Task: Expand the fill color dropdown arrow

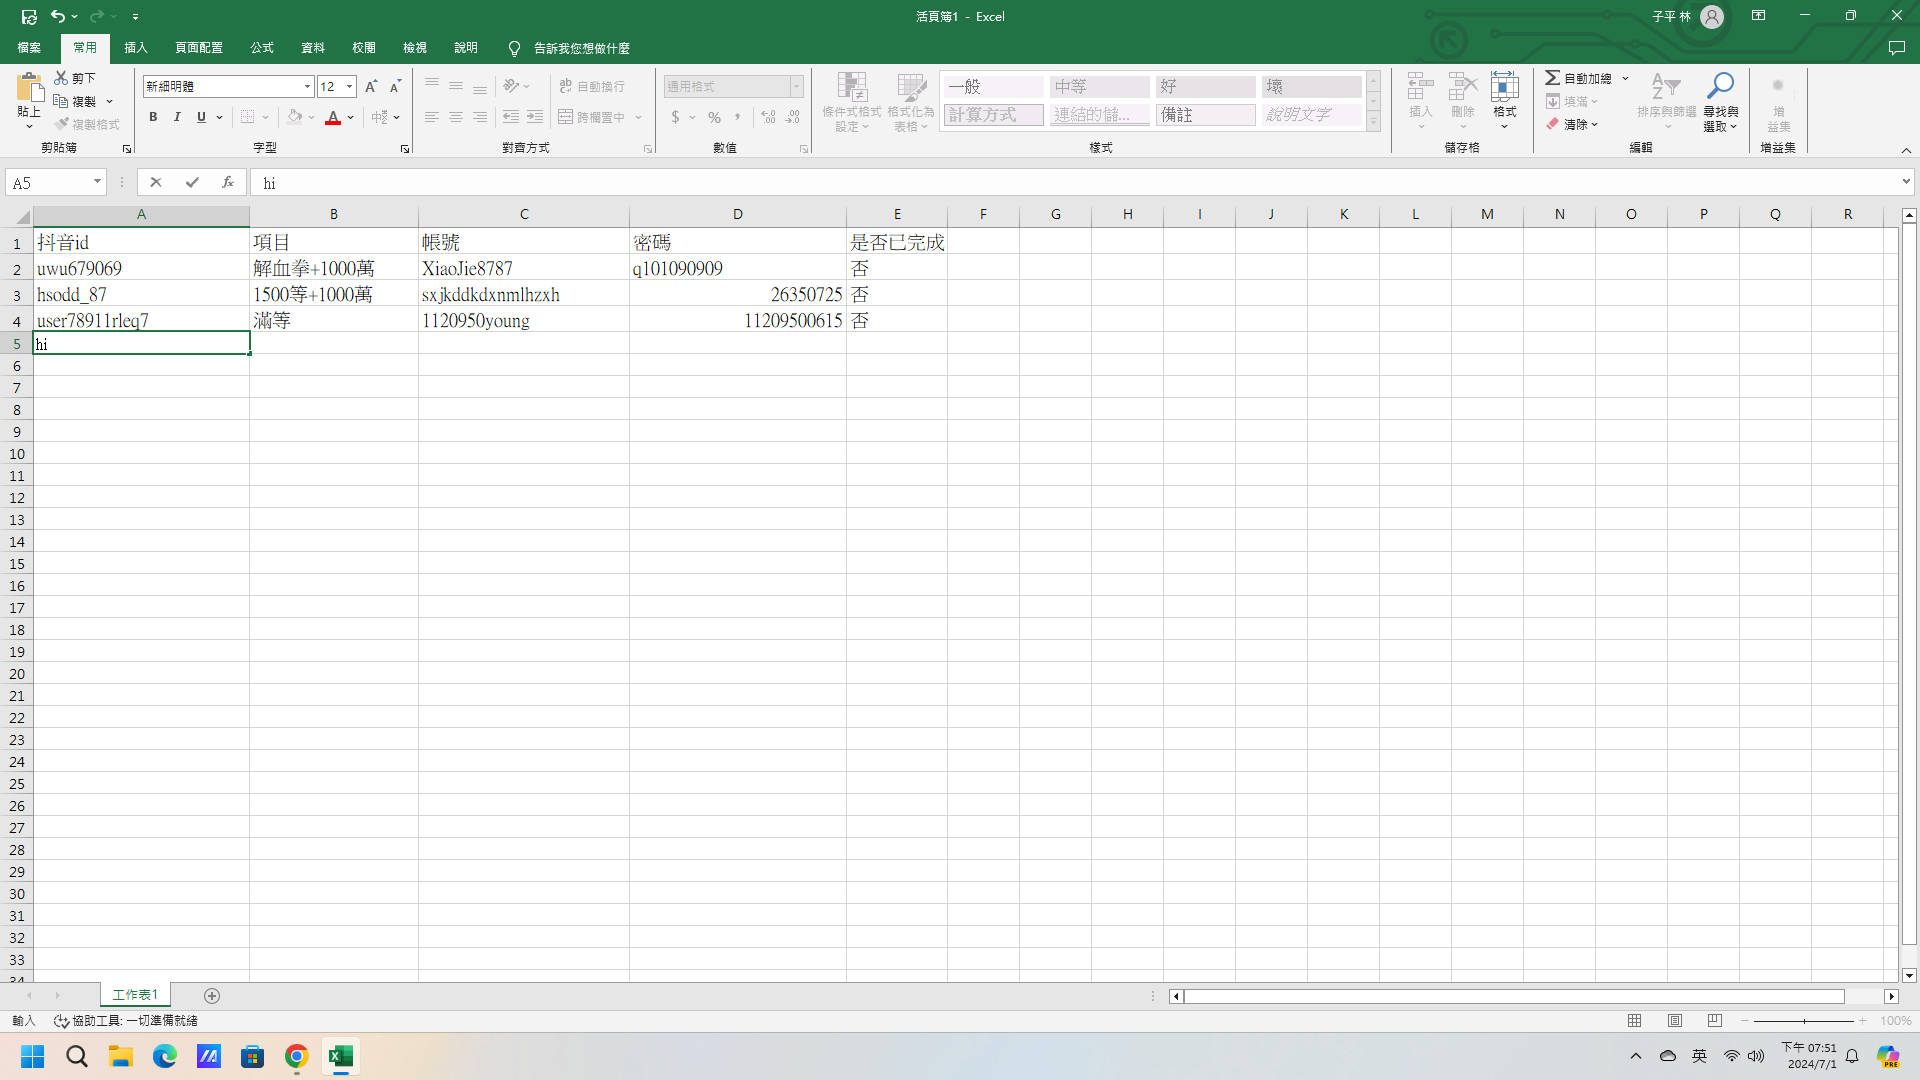Action: click(311, 117)
